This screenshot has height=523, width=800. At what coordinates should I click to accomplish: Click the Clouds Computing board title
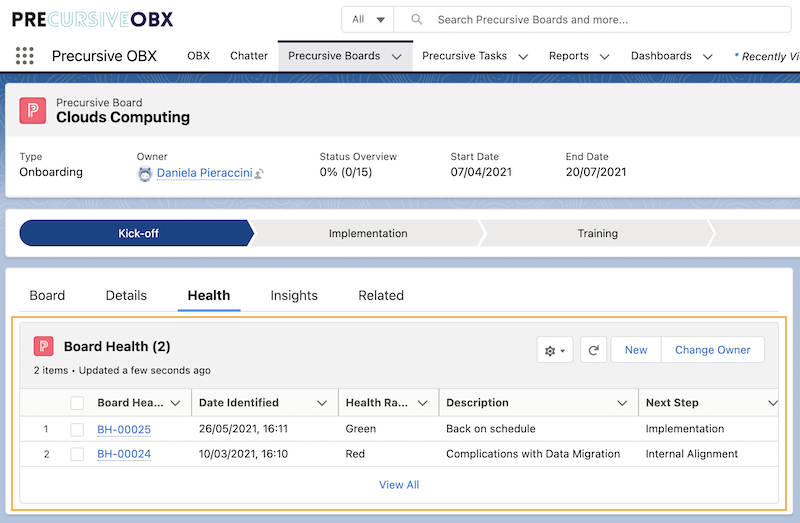point(123,117)
